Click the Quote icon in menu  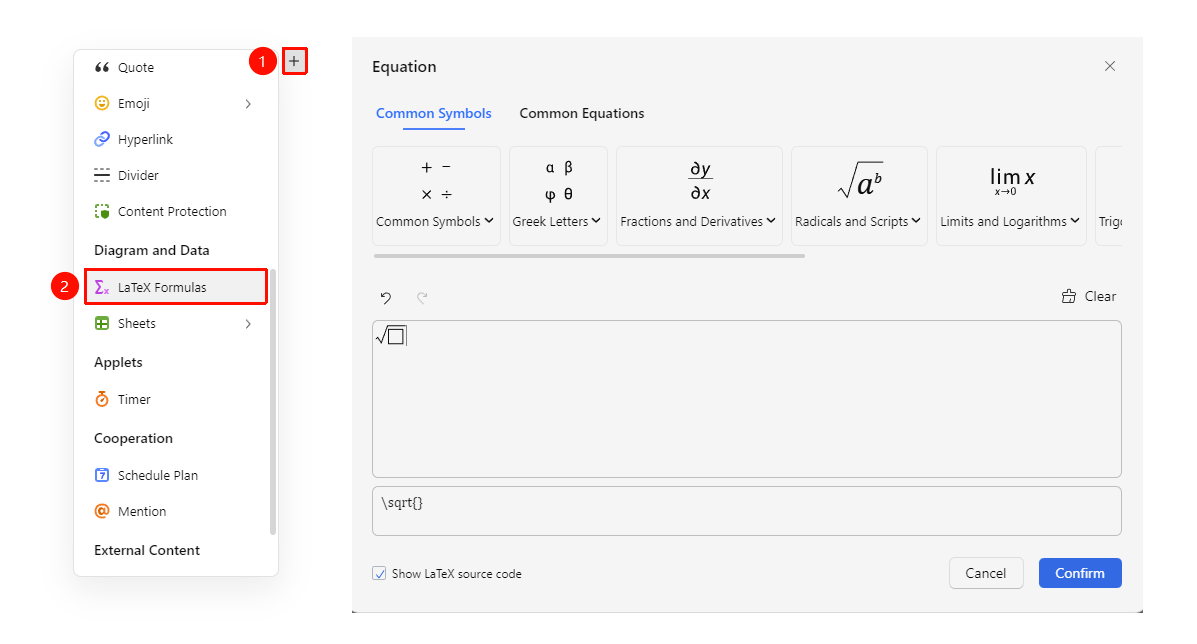click(x=102, y=67)
